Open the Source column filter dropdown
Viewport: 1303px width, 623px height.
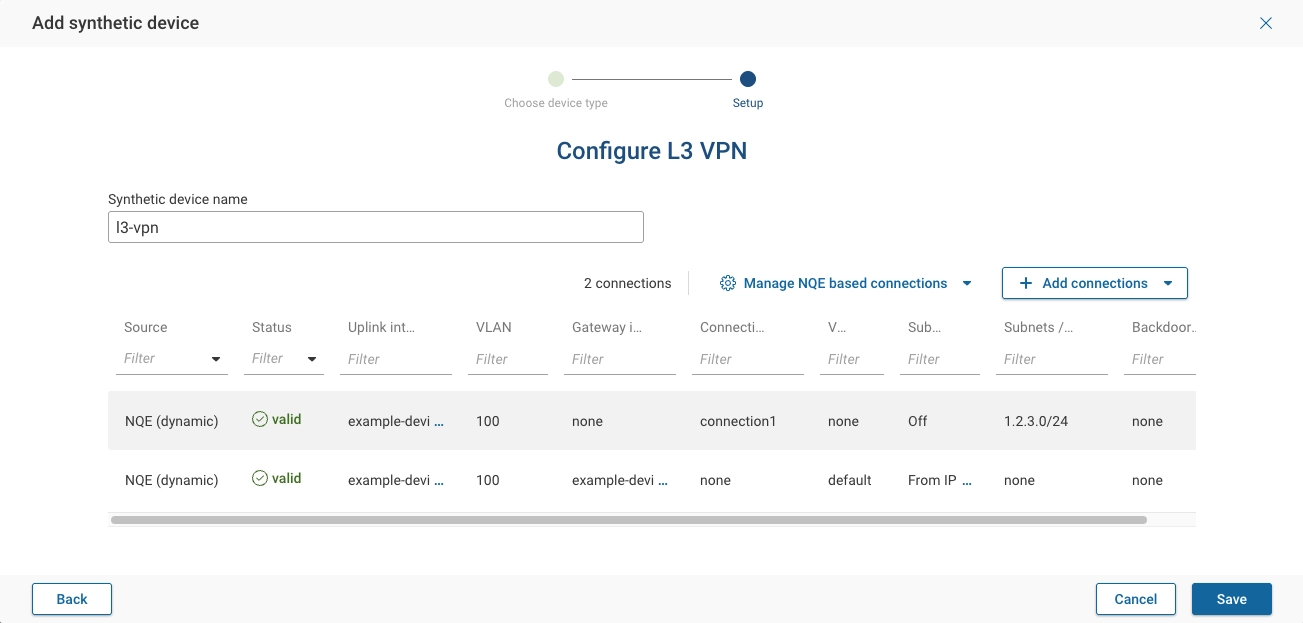click(x=215, y=358)
